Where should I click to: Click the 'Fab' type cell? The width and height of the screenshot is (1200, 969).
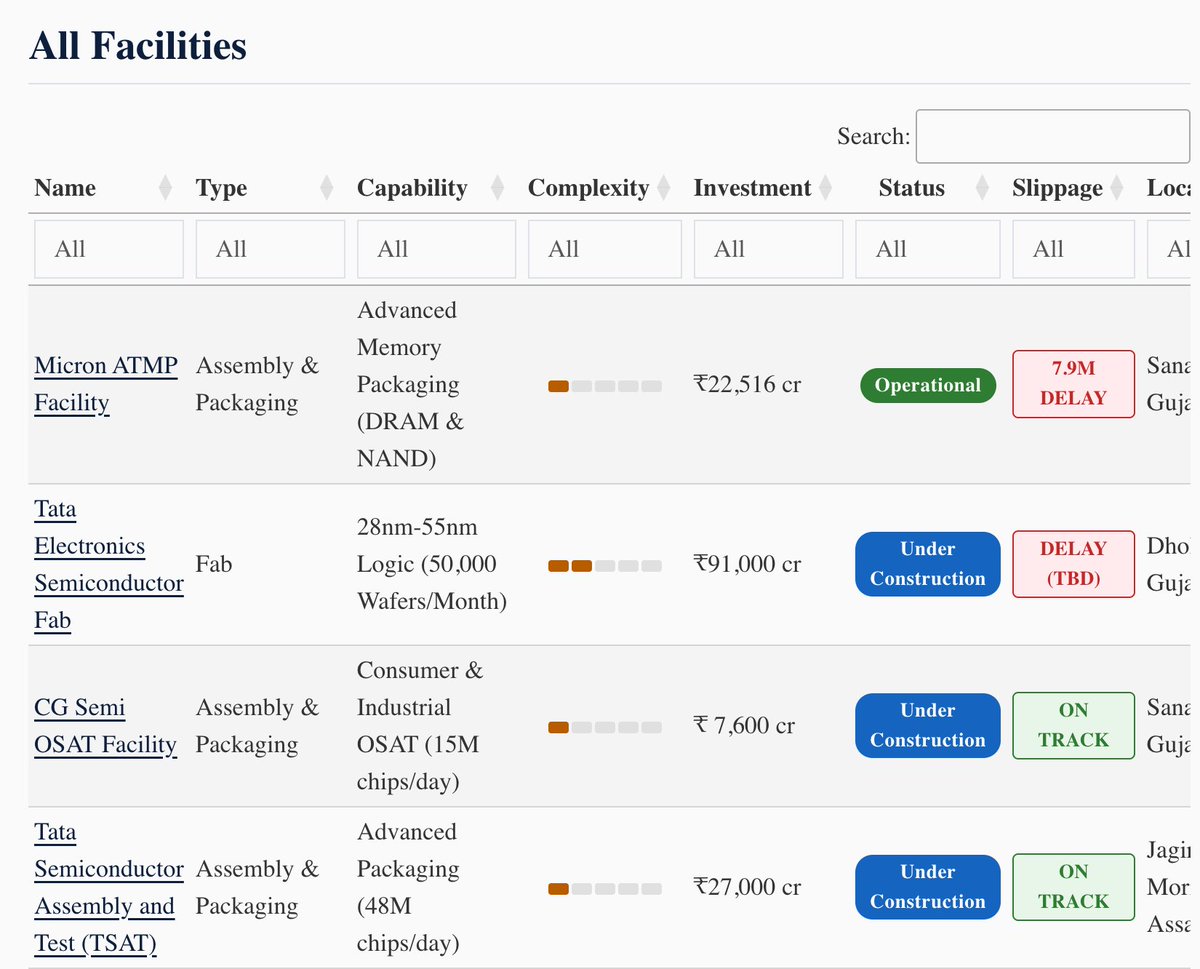[x=213, y=565]
